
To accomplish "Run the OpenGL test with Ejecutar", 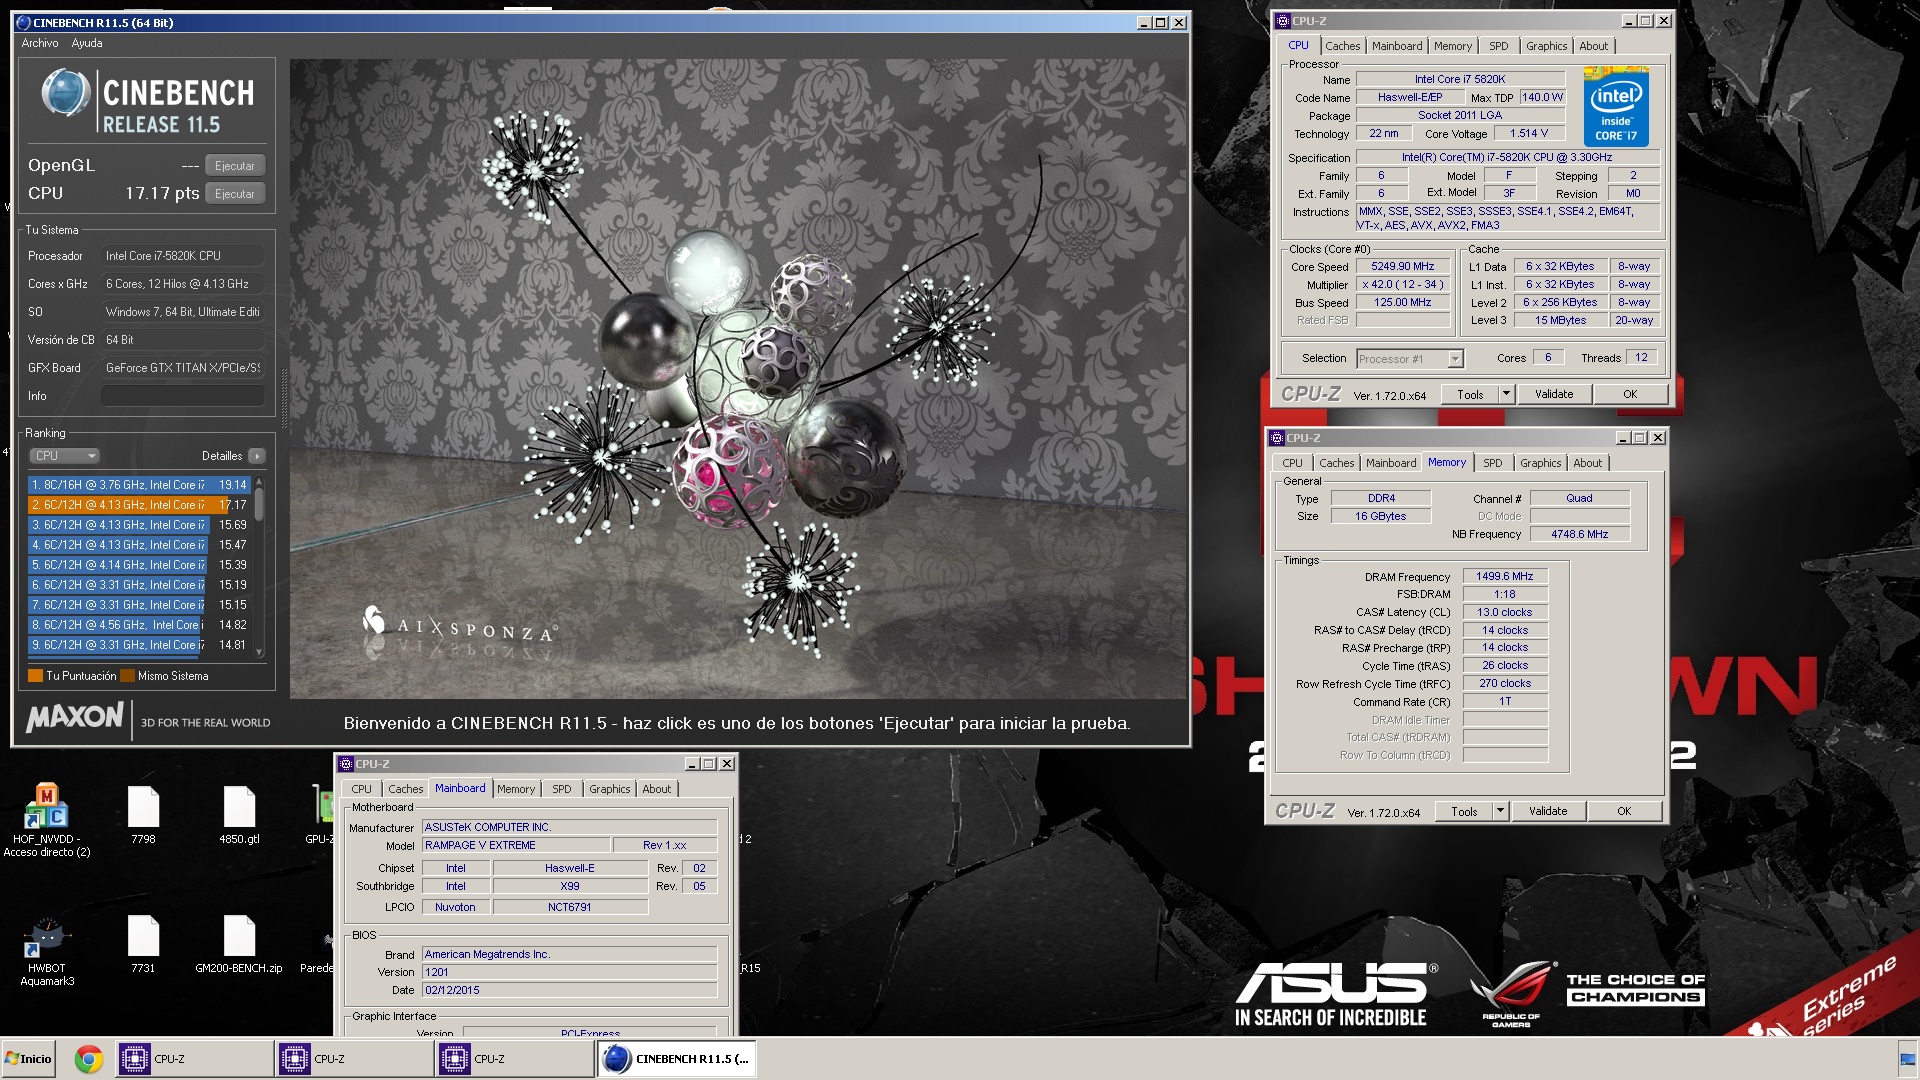I will (x=235, y=166).
